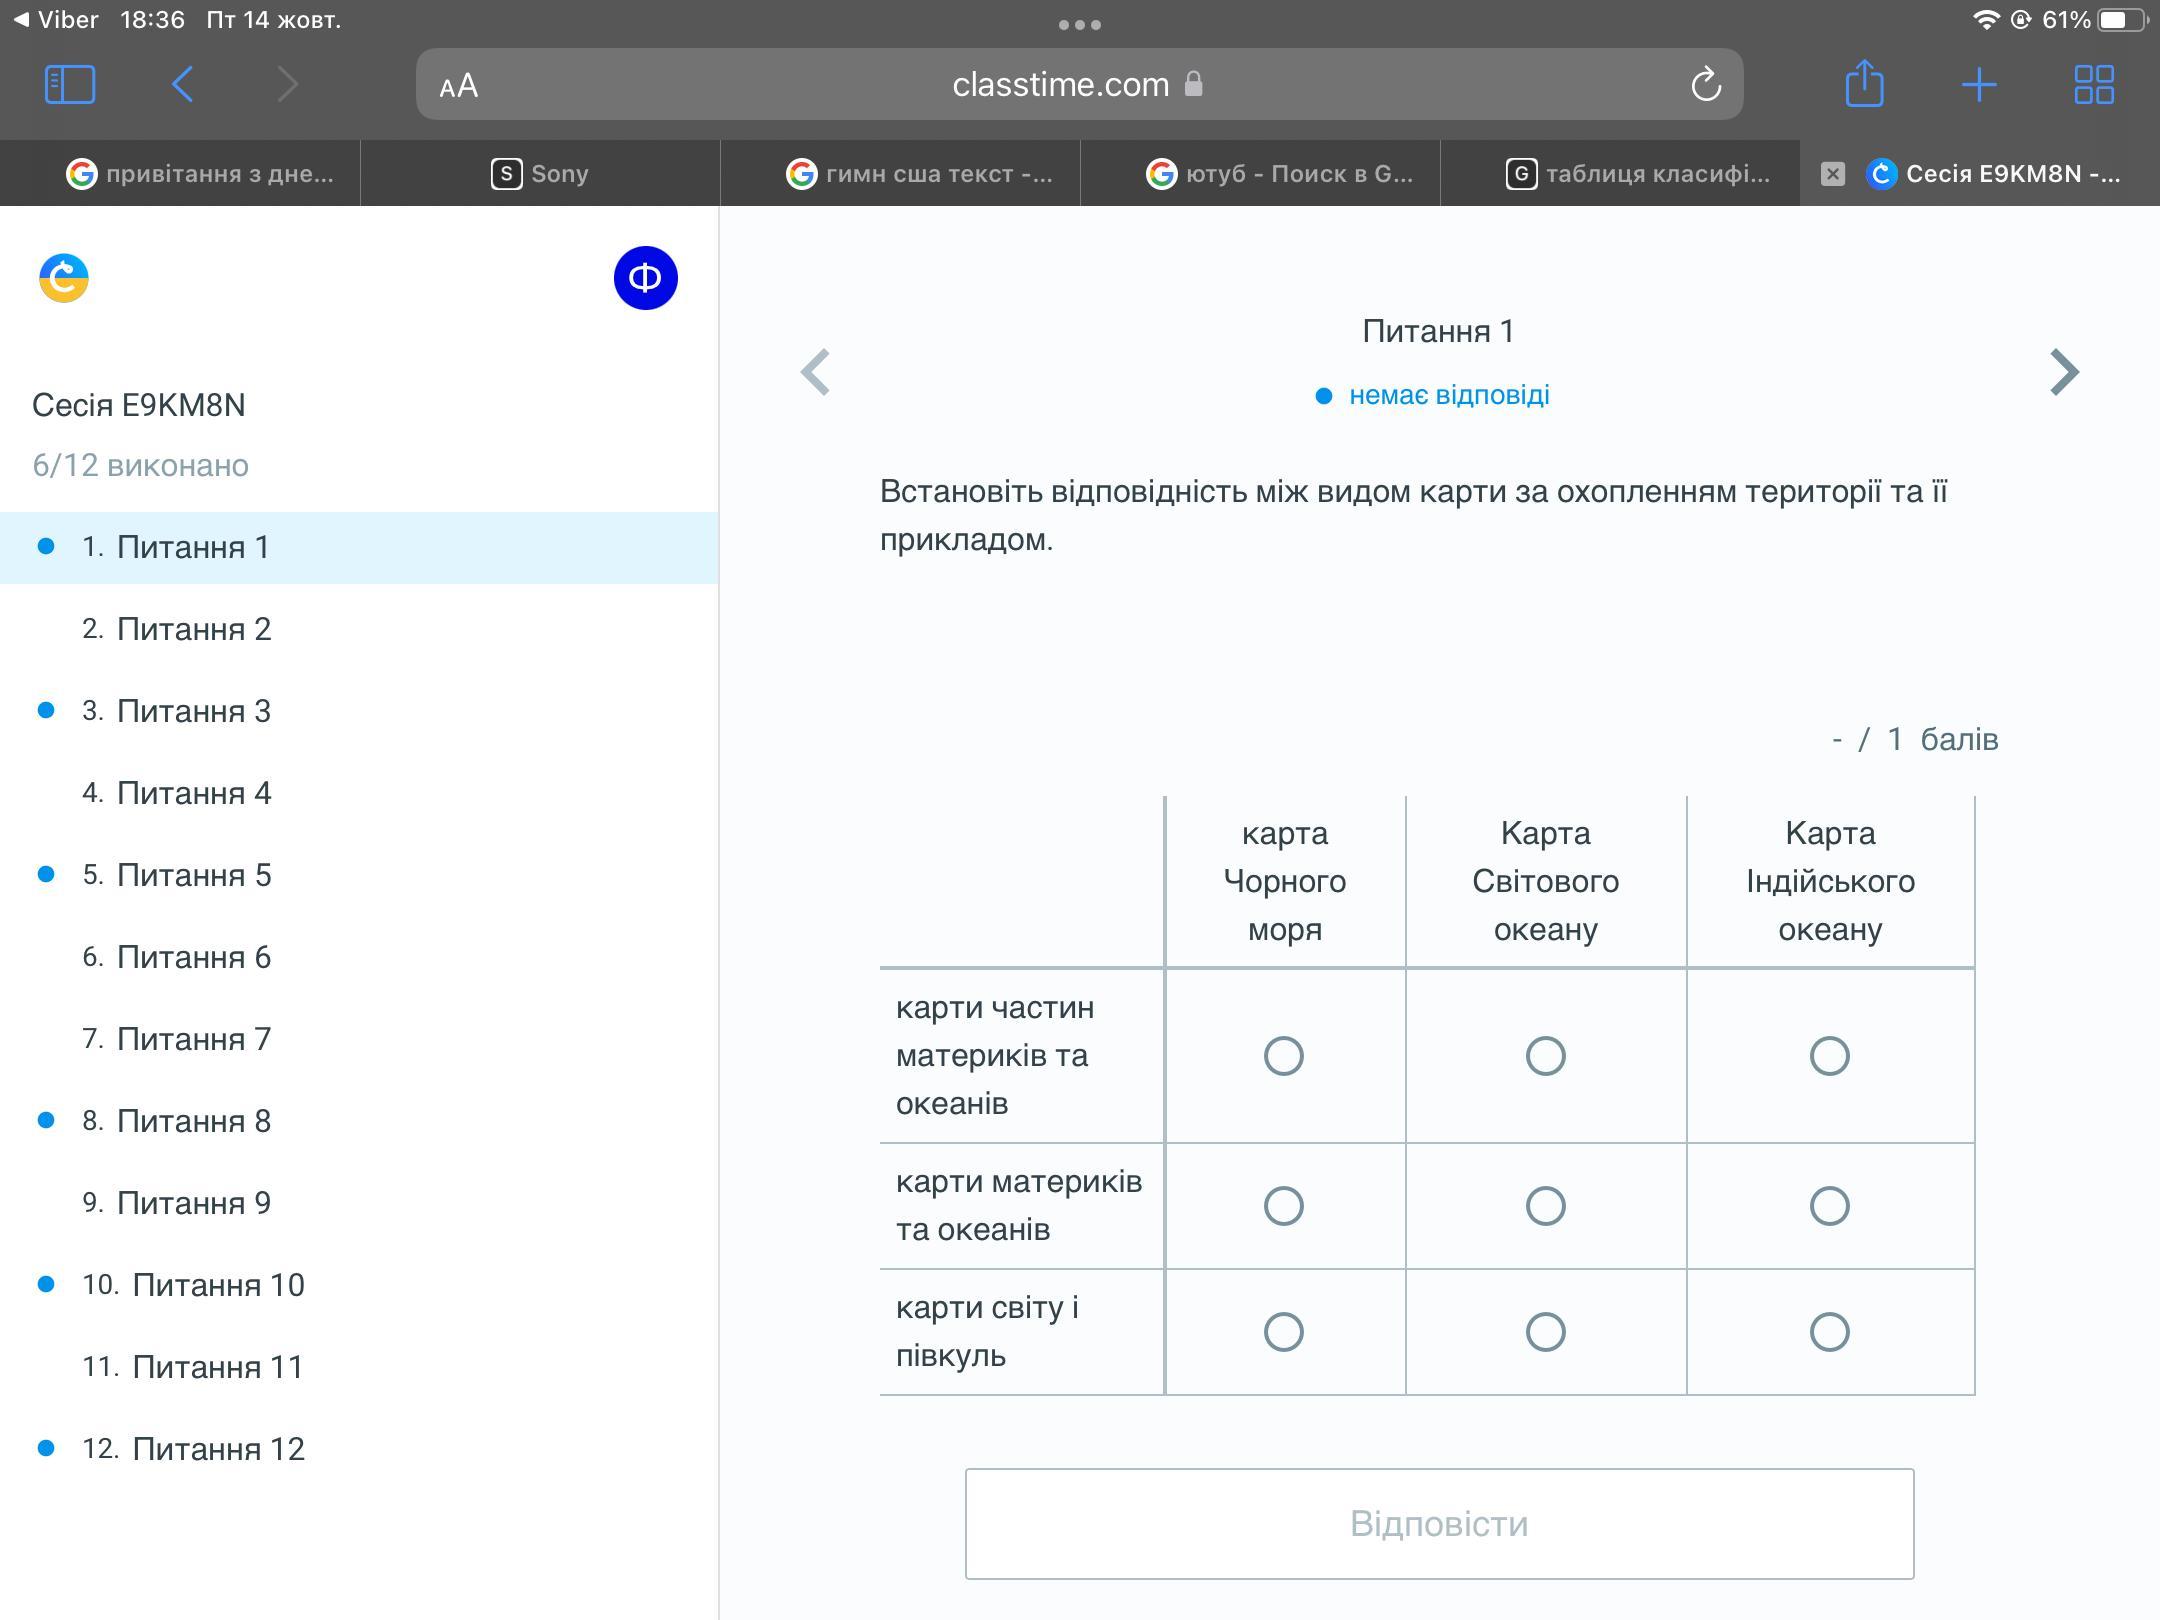Show the tab overview grid icon
Image resolution: width=2160 pixels, height=1620 pixels.
click(x=2094, y=84)
